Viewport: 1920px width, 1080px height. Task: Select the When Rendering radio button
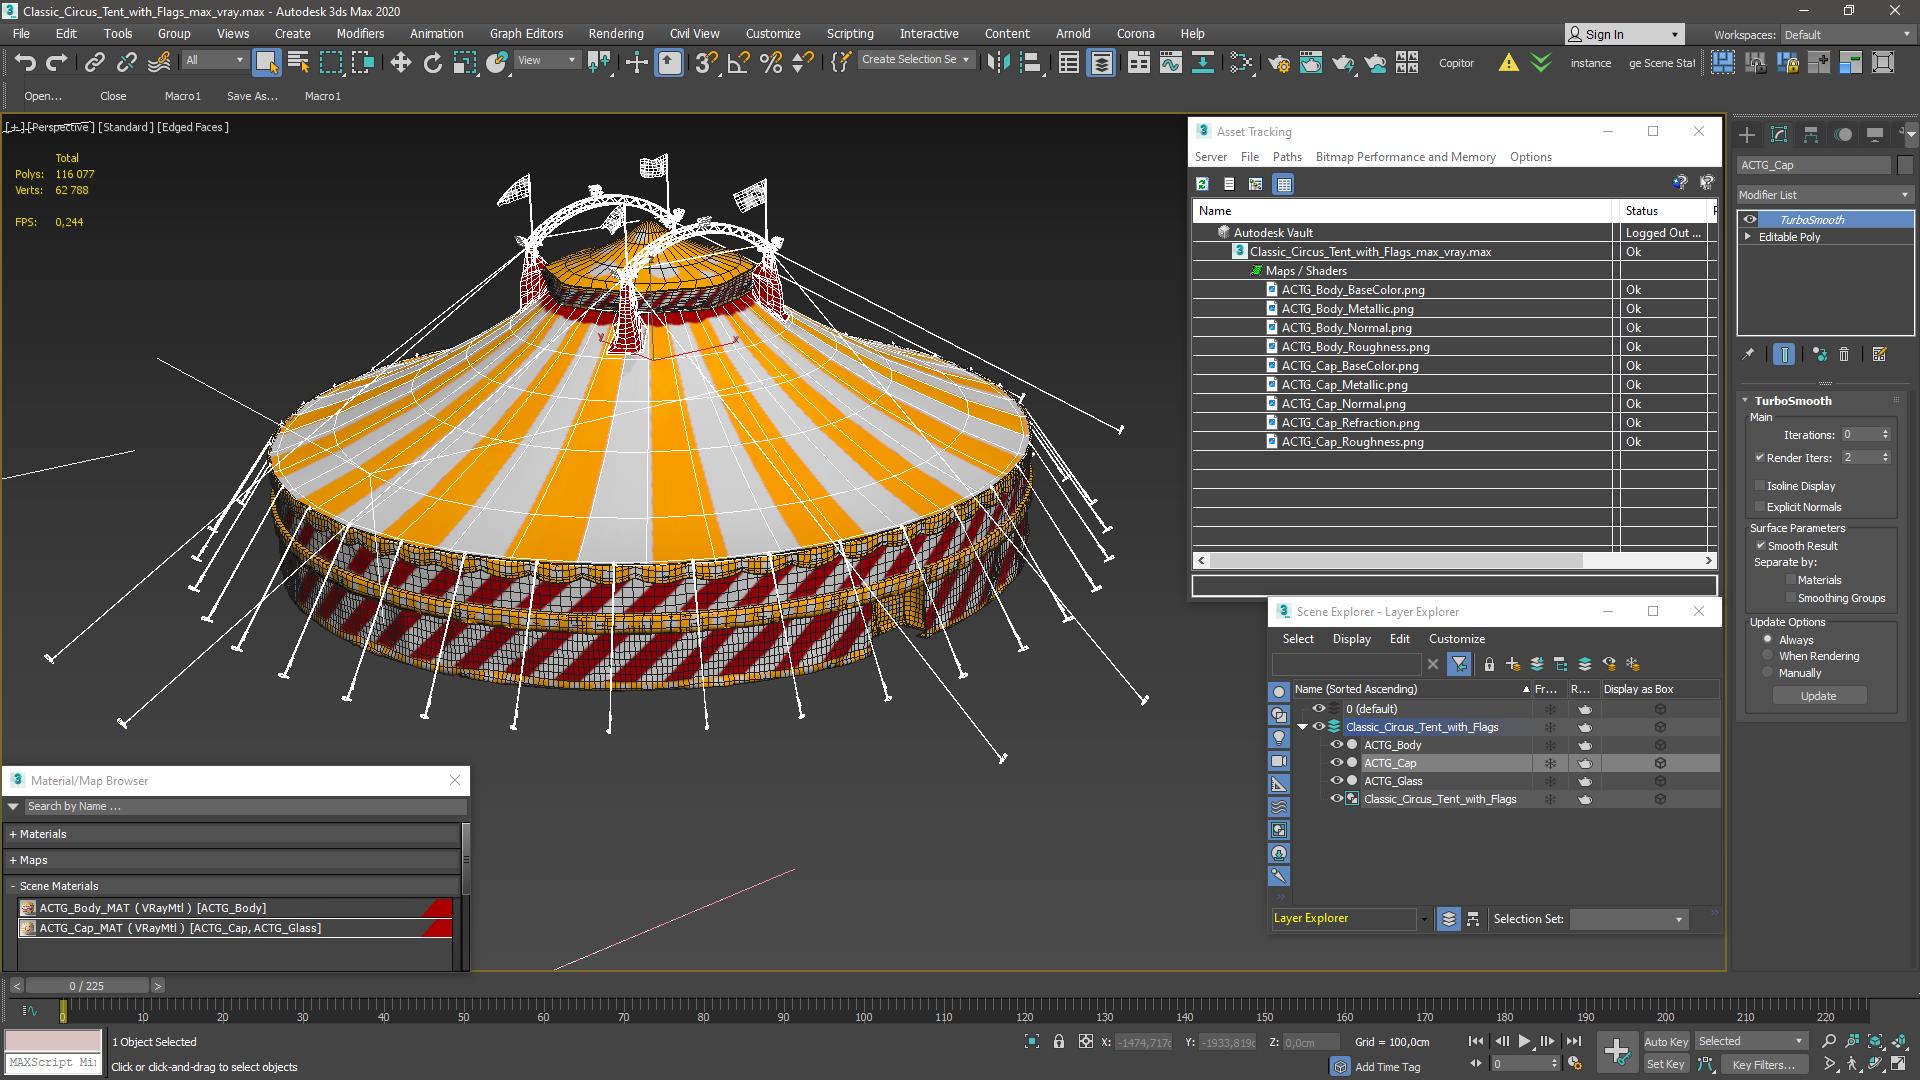(x=1768, y=656)
